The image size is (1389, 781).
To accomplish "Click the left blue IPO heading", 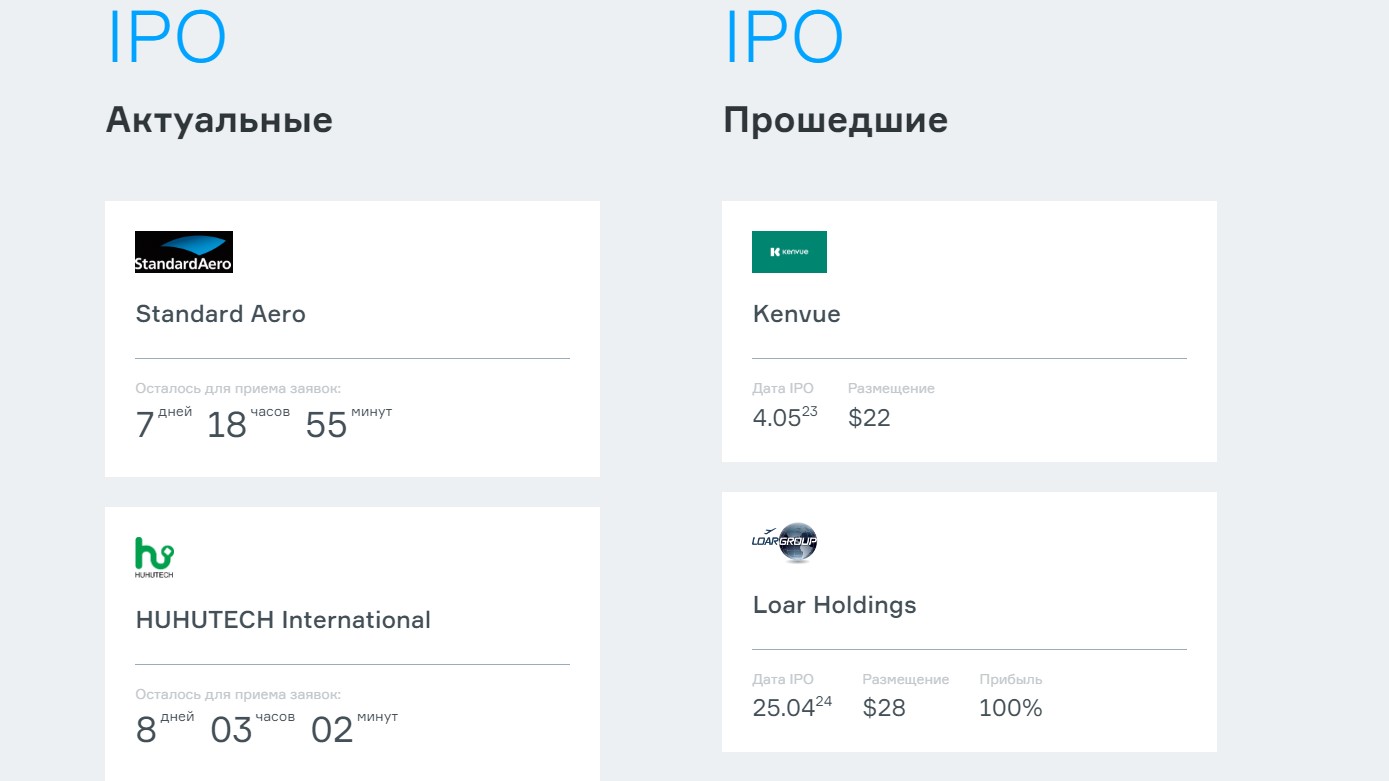I will pyautogui.click(x=167, y=38).
